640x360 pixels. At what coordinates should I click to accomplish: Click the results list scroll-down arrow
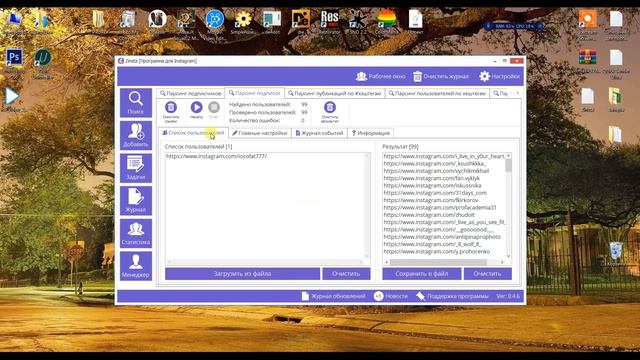point(509,256)
